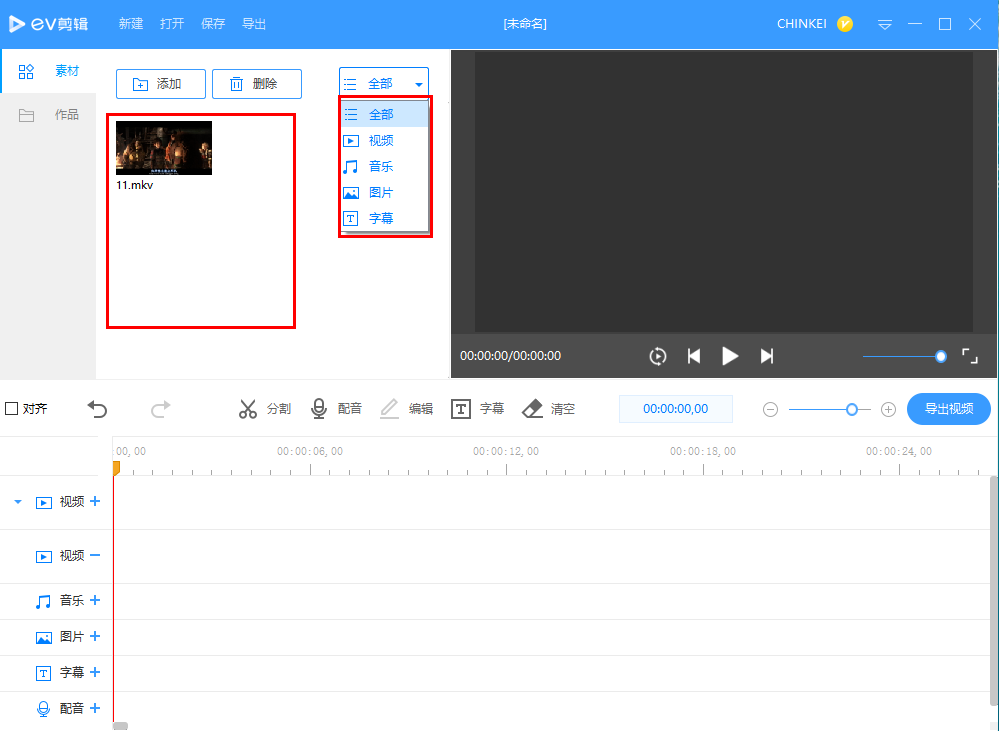Select 音乐 in the filter dropdown
Screen dimensions: 999x731
click(381, 167)
